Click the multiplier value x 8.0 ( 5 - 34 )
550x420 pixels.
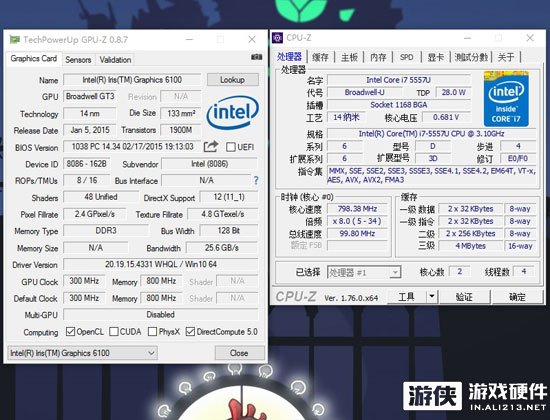[x=357, y=221]
